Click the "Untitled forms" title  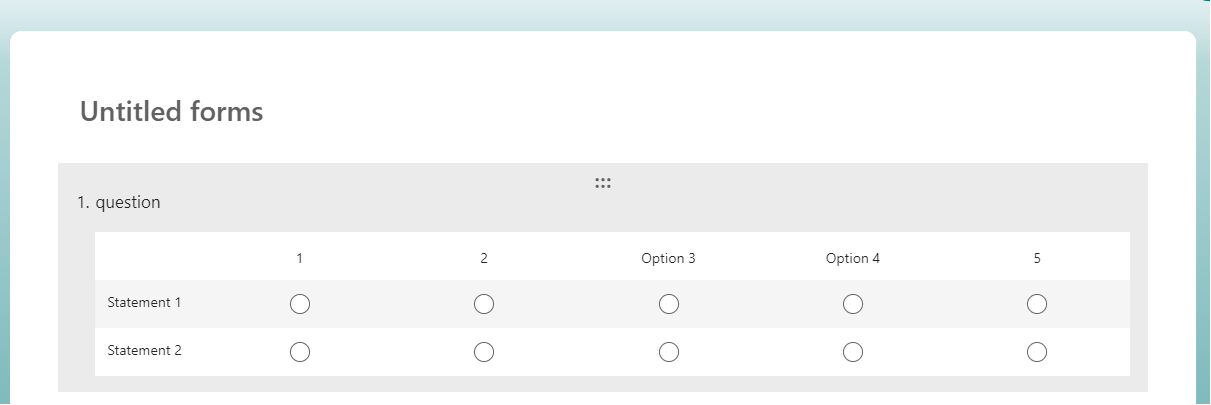(171, 111)
